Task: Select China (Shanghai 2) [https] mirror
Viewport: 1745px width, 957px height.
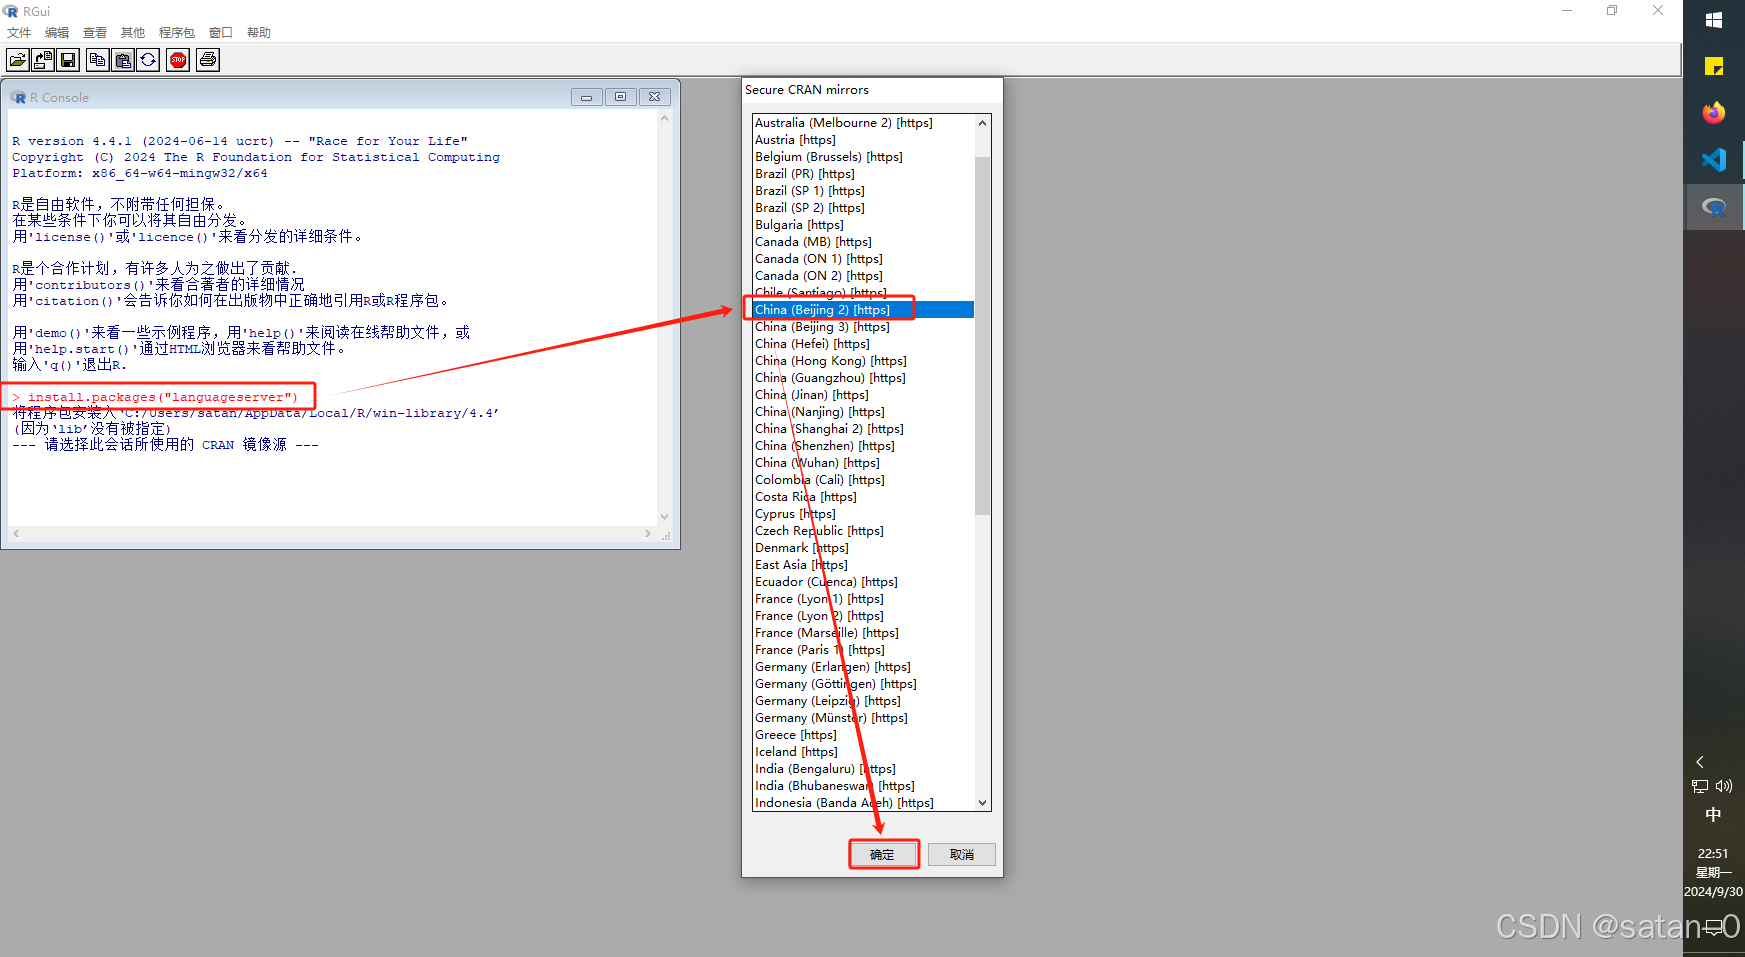Action: point(863,429)
